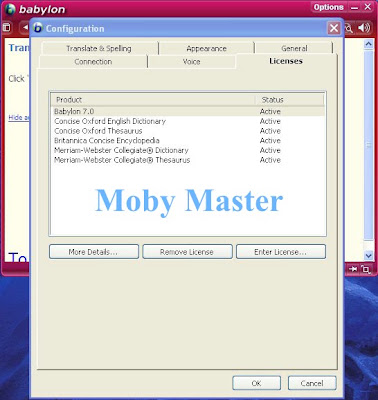
Task: Open the Options menu
Action: point(328,7)
